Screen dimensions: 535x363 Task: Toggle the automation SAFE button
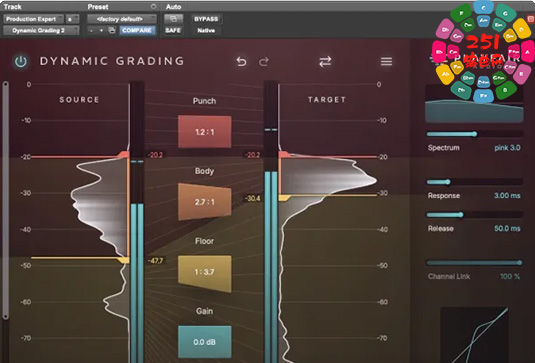[173, 30]
